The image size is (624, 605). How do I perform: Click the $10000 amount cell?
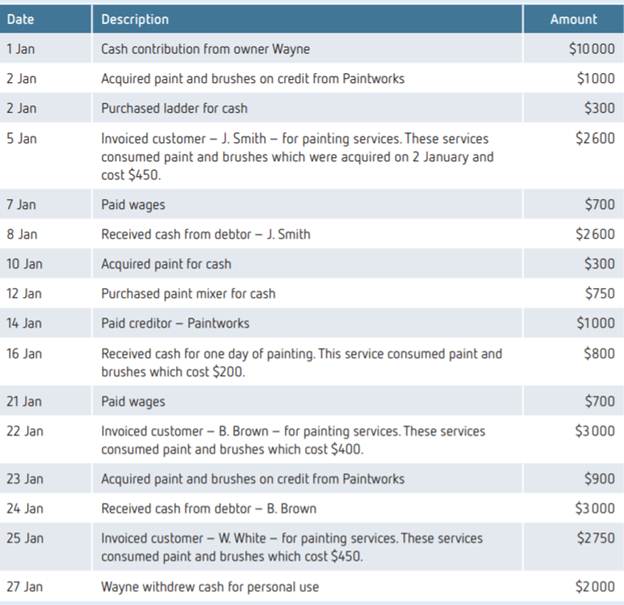[x=591, y=49]
